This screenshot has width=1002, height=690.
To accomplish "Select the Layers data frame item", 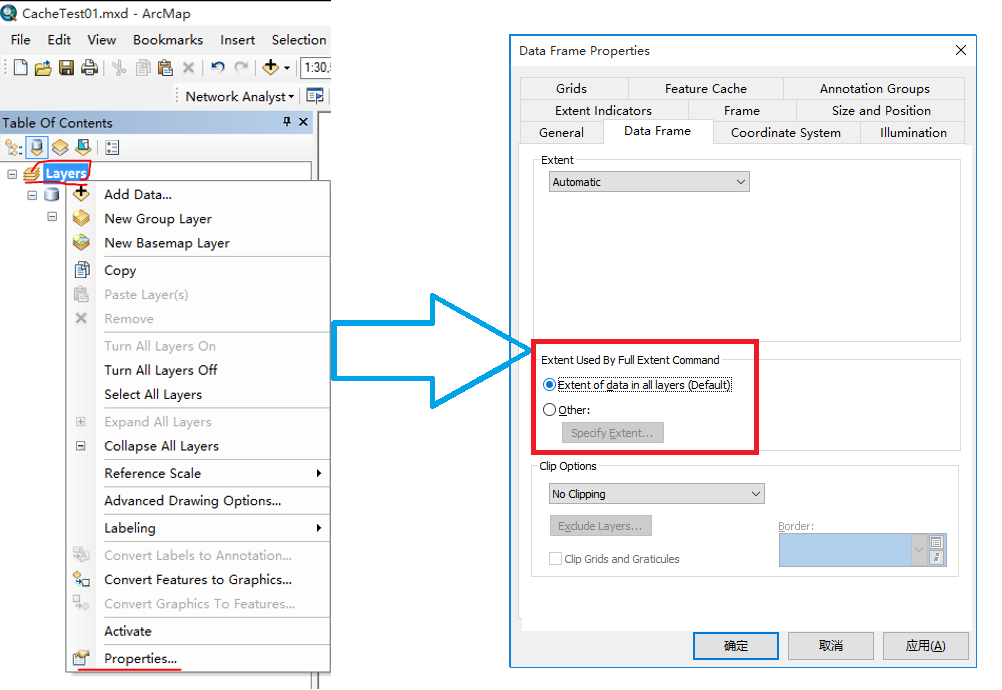I will click(x=66, y=173).
